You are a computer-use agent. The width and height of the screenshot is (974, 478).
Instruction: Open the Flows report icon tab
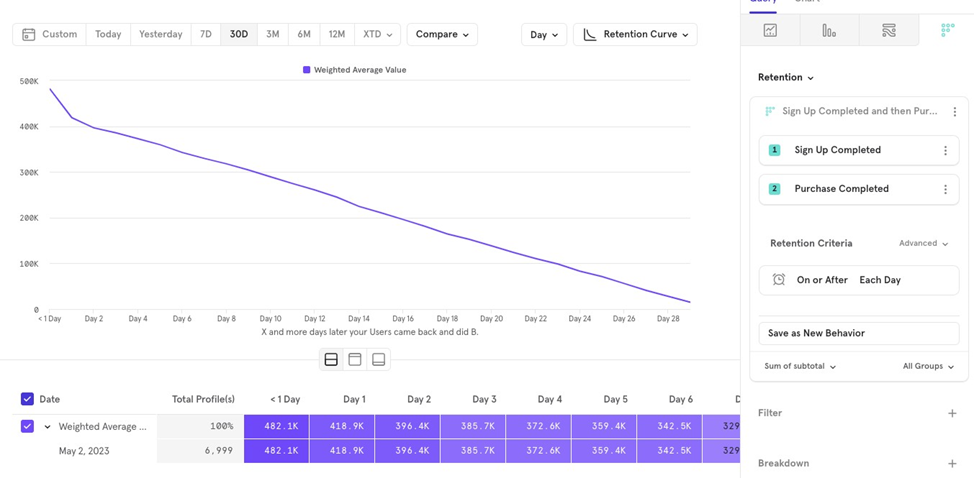click(888, 30)
